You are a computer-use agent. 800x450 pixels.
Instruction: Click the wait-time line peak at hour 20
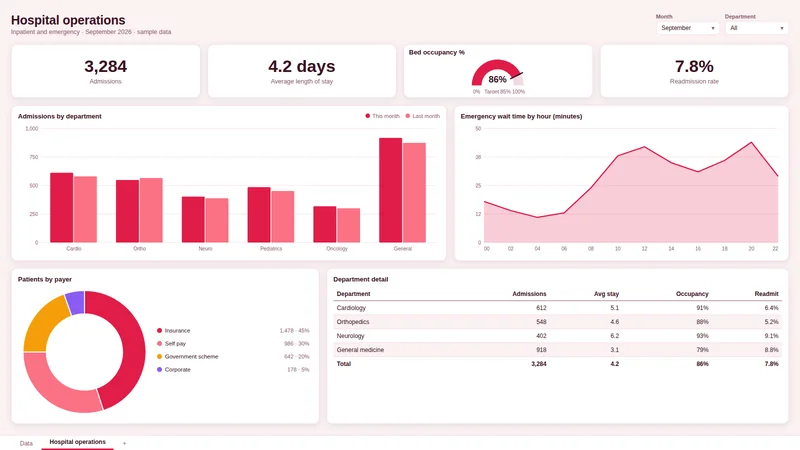751,142
